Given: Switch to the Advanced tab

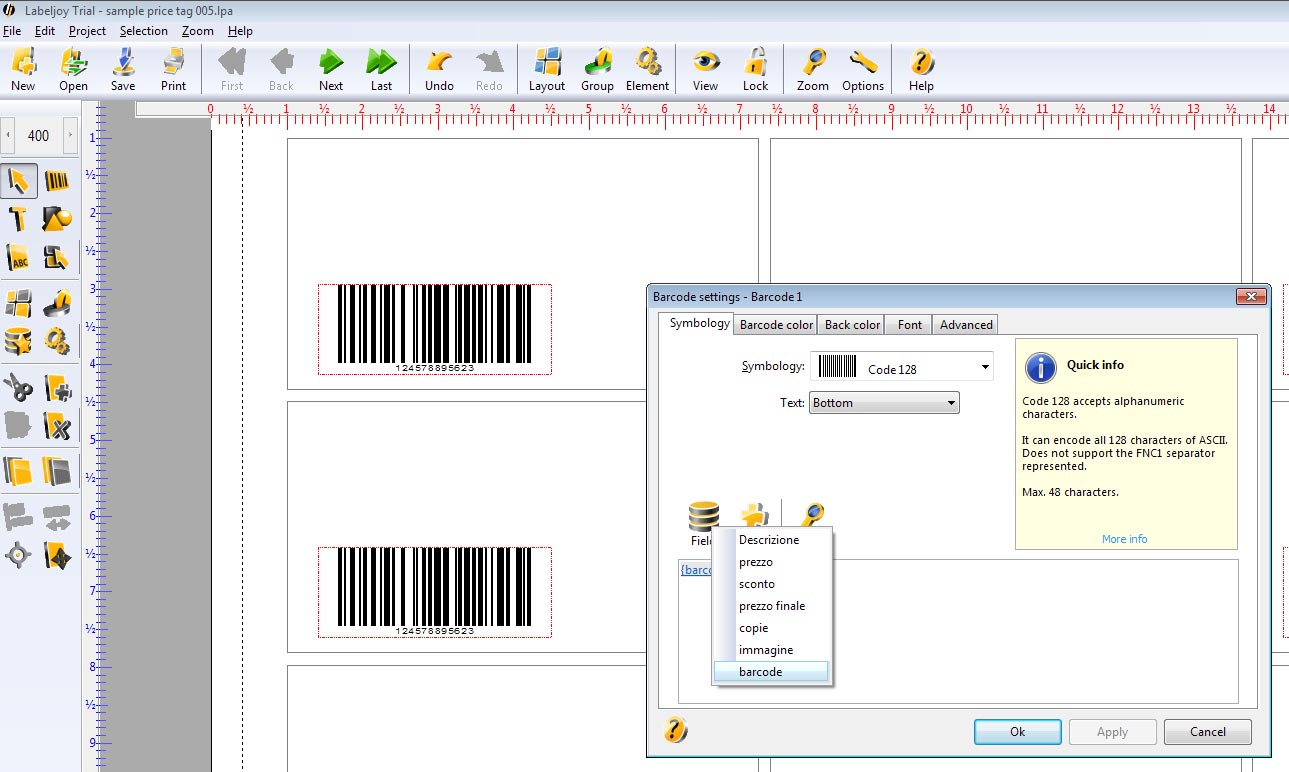Looking at the screenshot, I should (966, 325).
